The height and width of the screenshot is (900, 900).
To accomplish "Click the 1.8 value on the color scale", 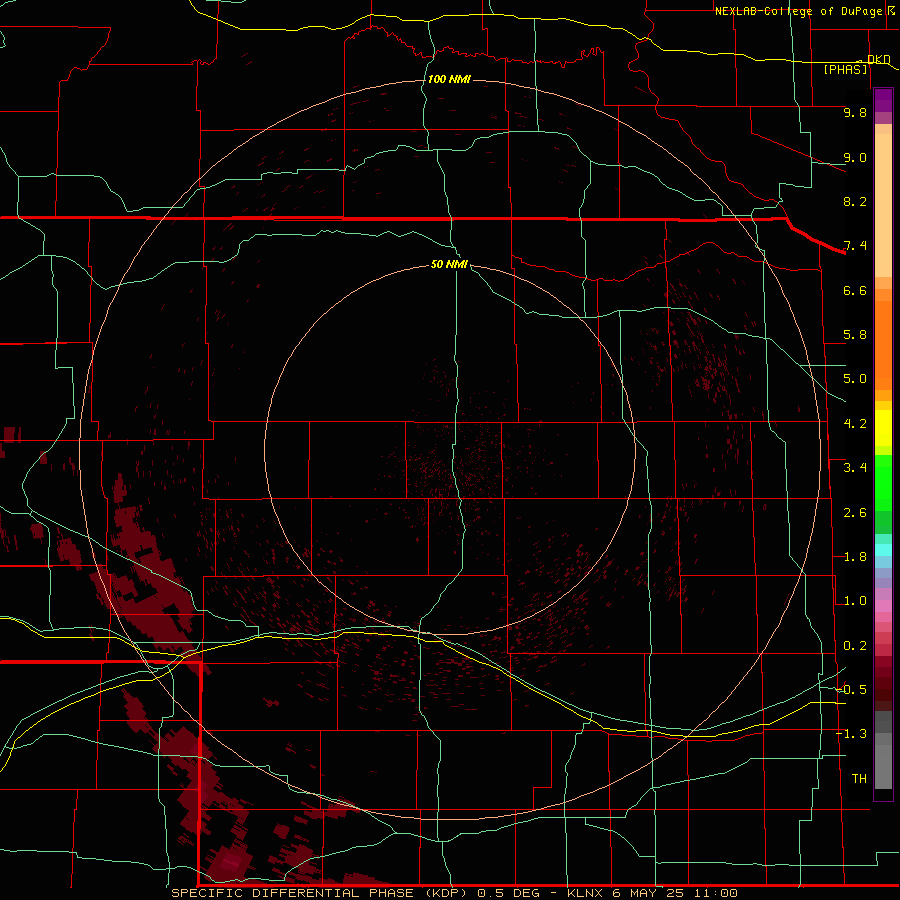I will click(x=855, y=557).
